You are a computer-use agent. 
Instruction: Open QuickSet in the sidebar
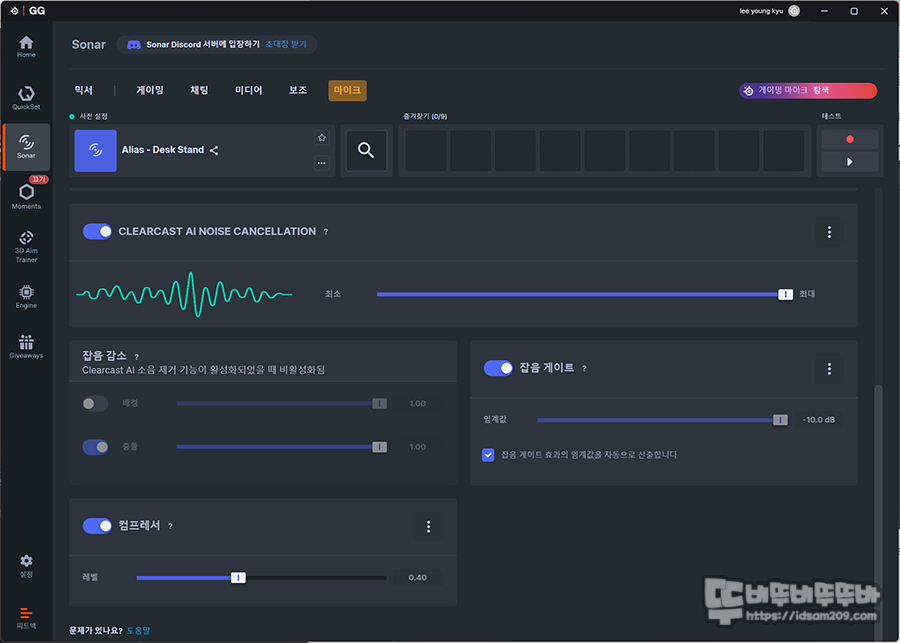point(26,98)
